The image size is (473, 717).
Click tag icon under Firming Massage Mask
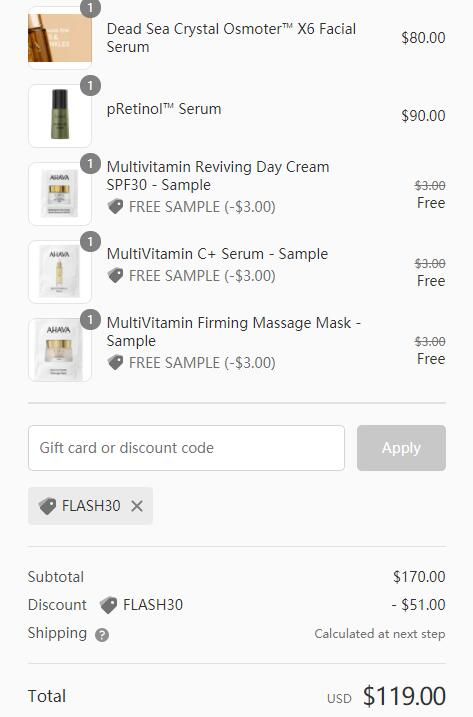[x=115, y=363]
